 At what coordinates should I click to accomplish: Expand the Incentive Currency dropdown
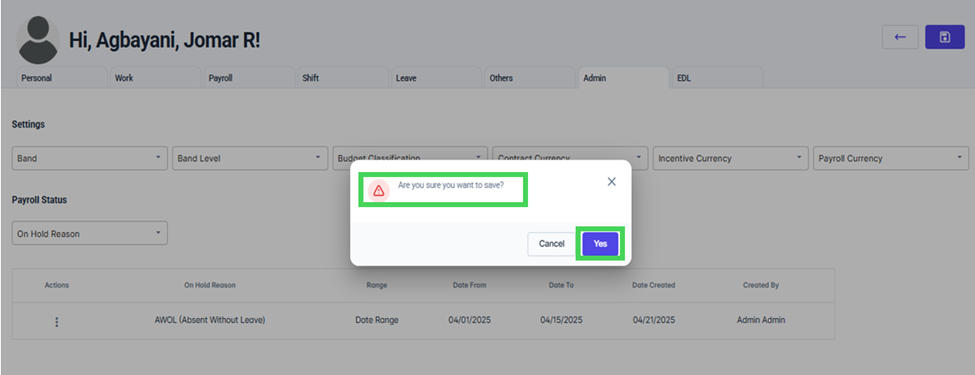[731, 158]
